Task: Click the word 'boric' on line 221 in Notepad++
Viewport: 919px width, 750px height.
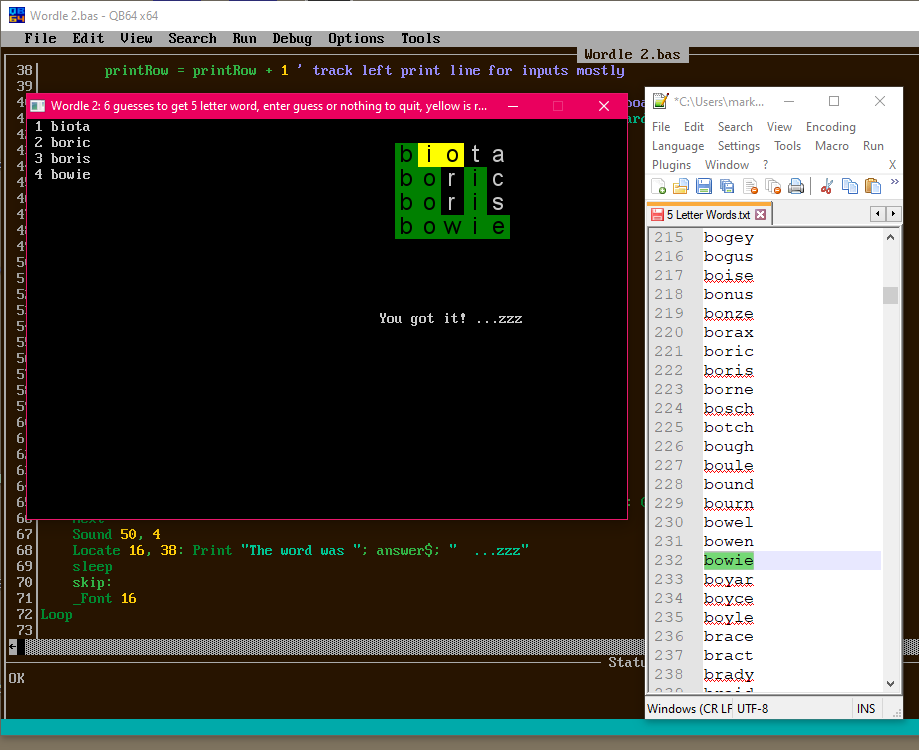Action: click(729, 352)
